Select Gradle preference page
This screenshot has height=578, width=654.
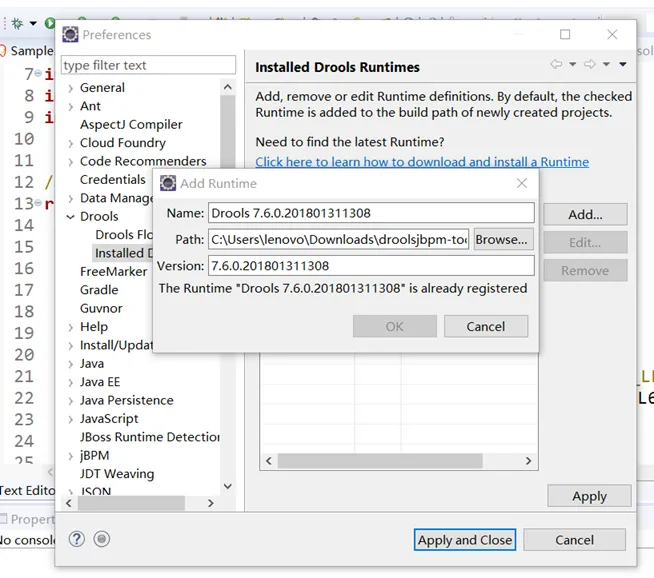pos(99,290)
